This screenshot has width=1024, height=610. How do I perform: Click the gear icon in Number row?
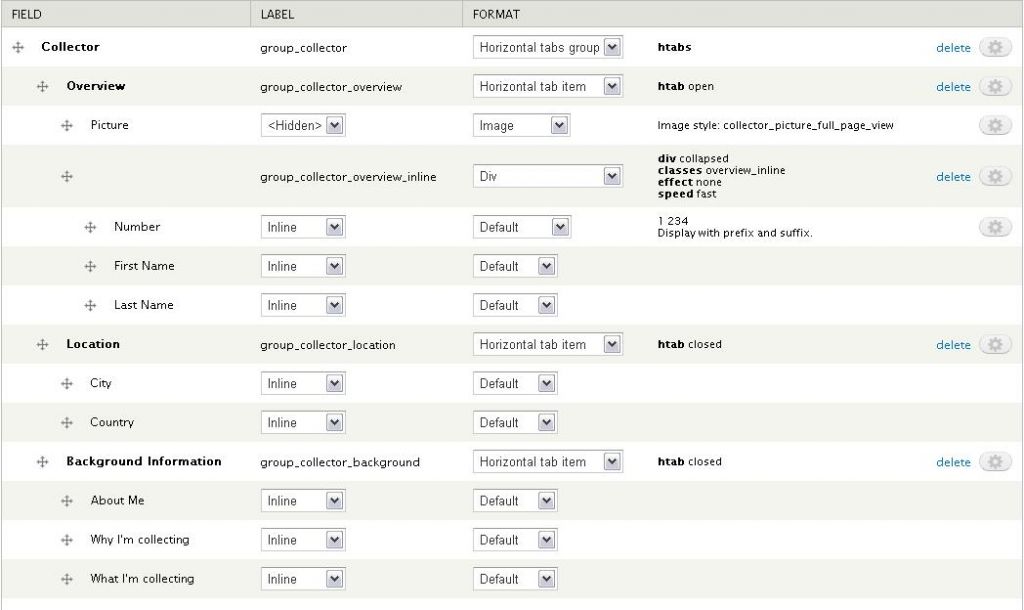click(994, 227)
